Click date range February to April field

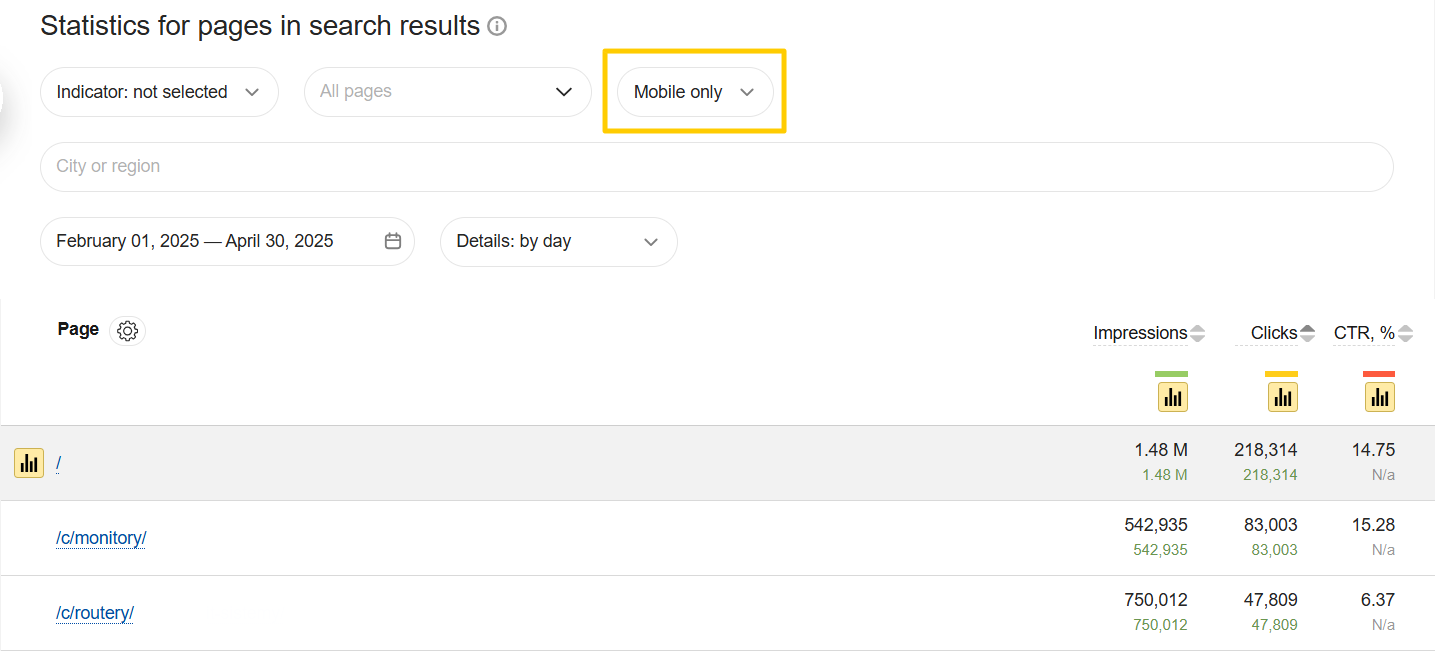pos(195,241)
